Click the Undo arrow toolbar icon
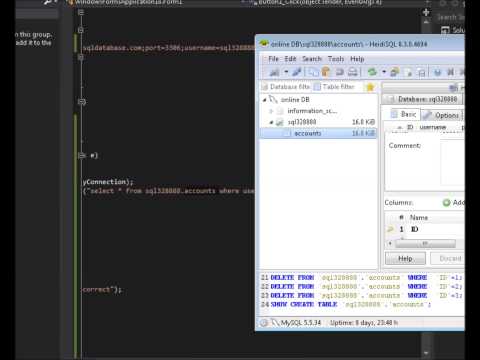The width and height of the screenshot is (480, 360). click(339, 72)
